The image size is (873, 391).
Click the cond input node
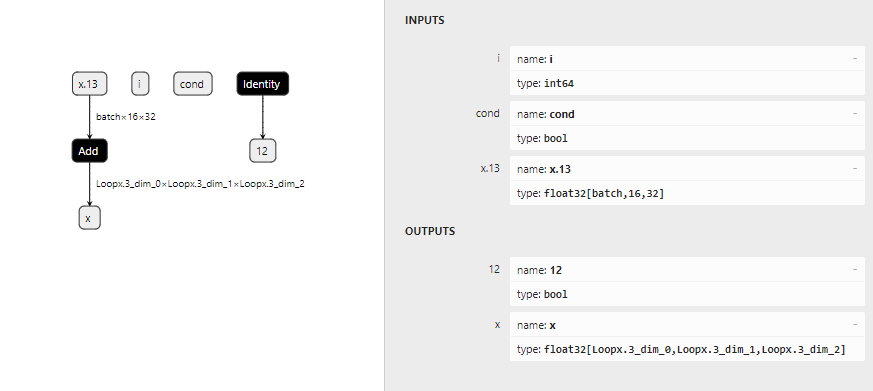(193, 84)
